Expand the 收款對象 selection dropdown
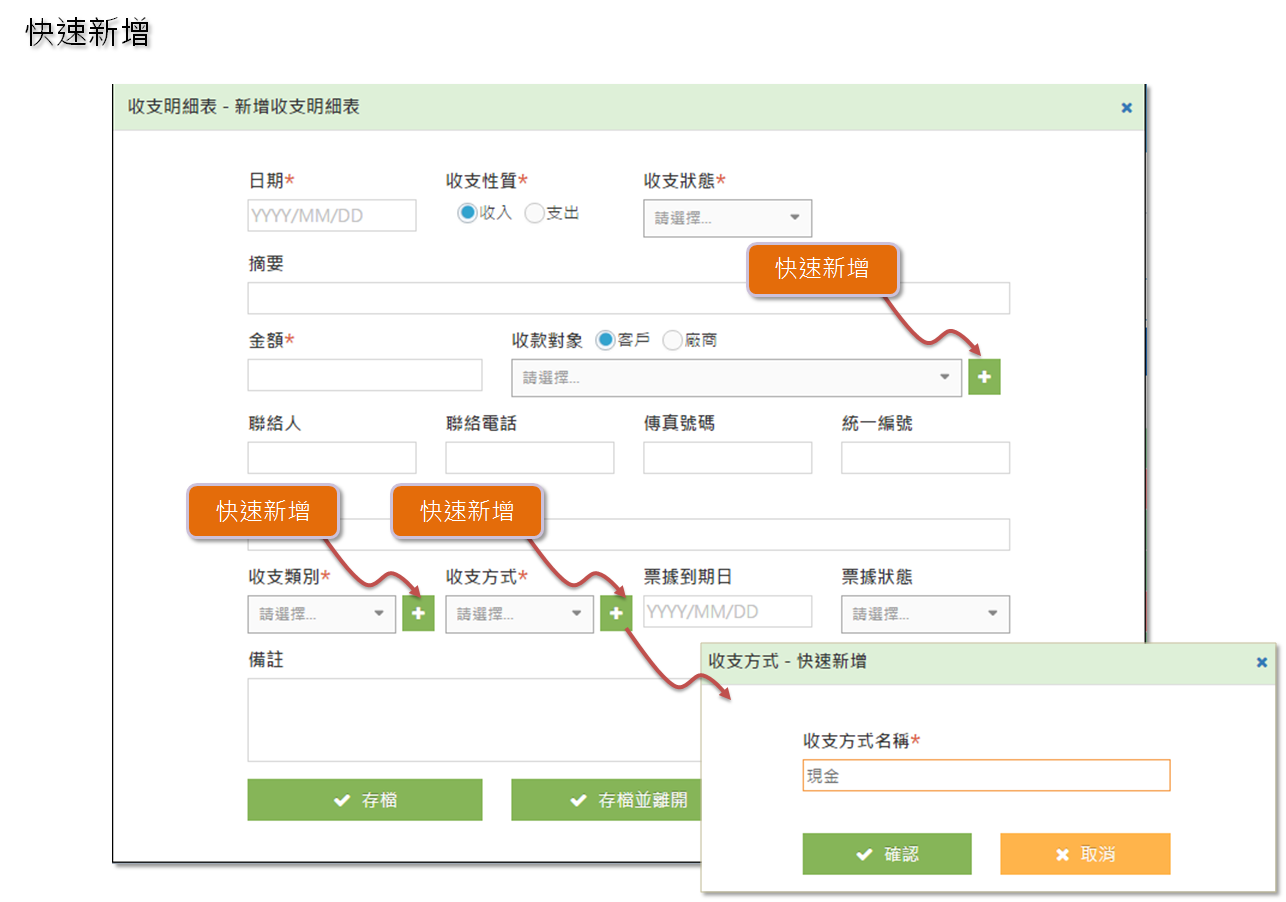The width and height of the screenshot is (1286, 902). pos(736,377)
